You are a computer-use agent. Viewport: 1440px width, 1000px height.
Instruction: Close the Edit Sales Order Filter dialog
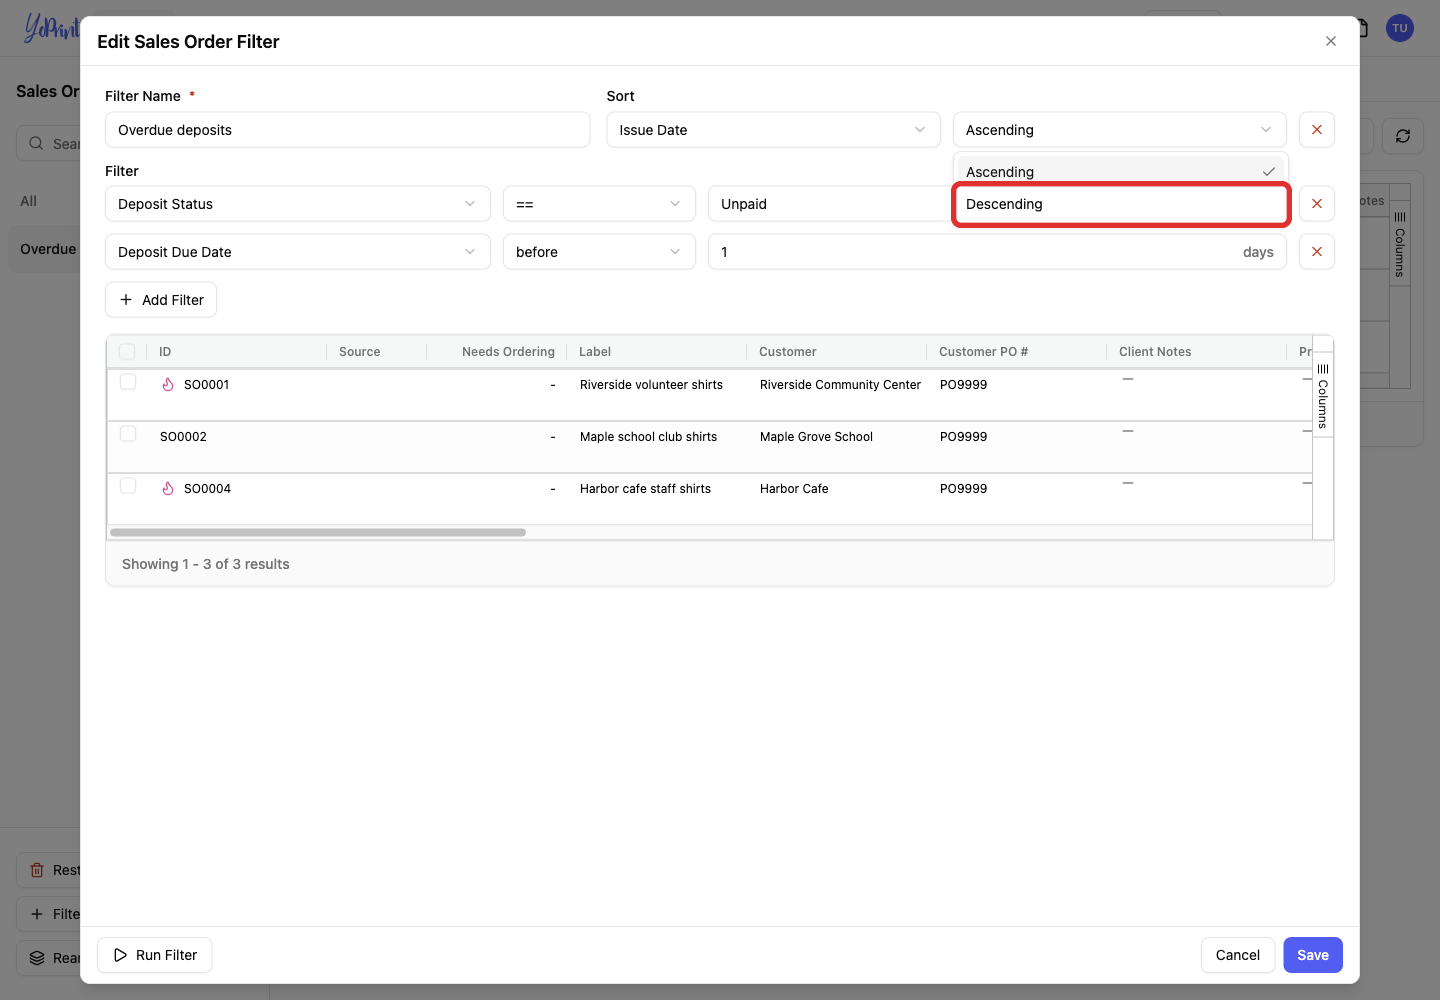(1330, 41)
